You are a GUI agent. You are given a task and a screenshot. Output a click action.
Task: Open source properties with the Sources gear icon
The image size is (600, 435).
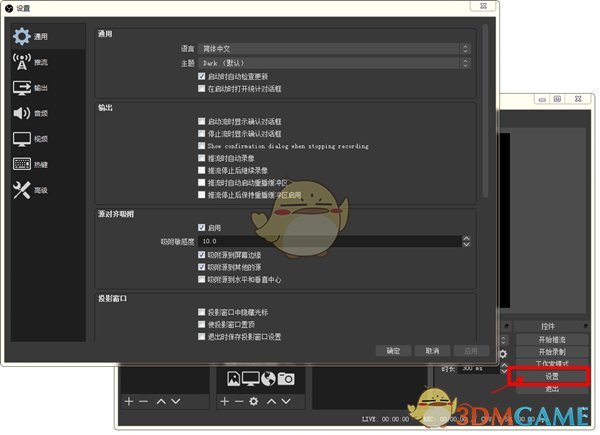tap(253, 401)
